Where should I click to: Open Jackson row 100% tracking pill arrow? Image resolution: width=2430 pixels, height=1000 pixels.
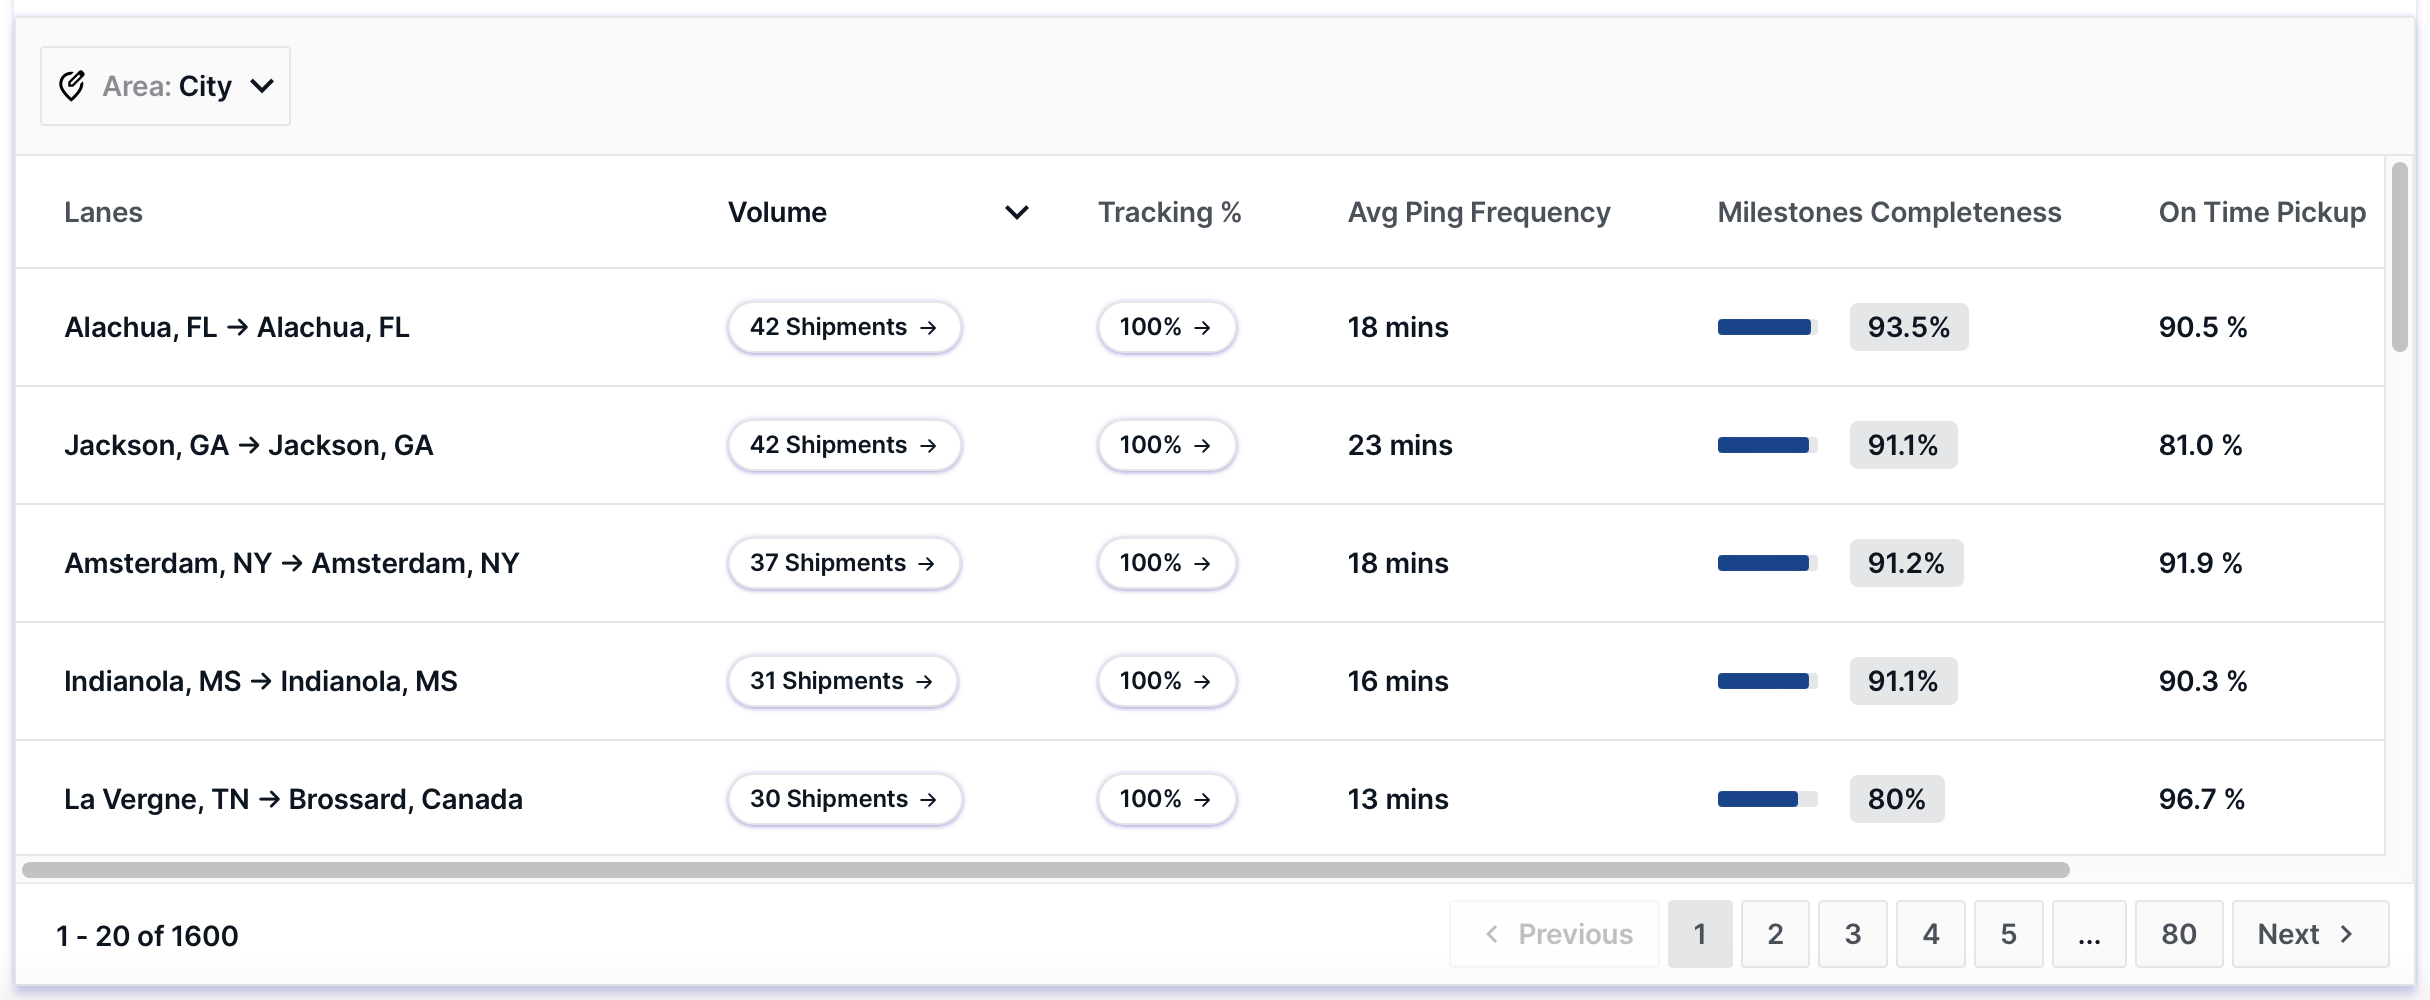coord(1202,445)
